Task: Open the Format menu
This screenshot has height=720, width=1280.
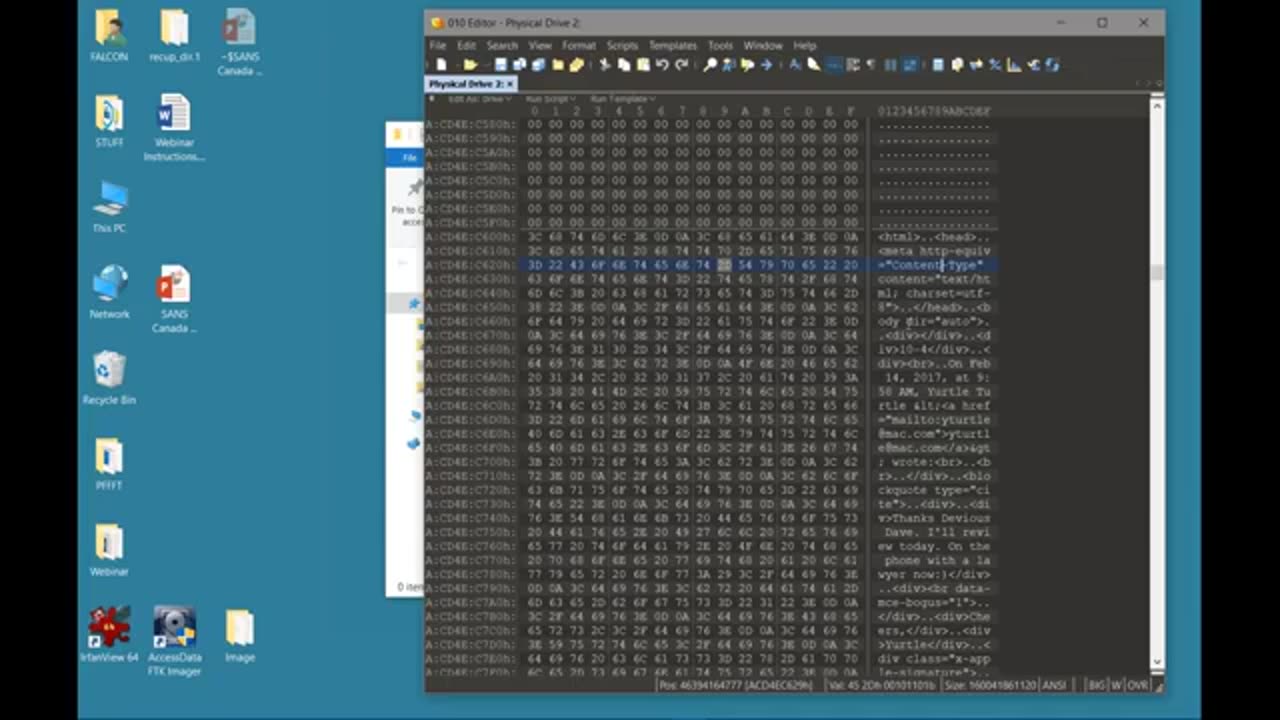Action: tap(578, 45)
